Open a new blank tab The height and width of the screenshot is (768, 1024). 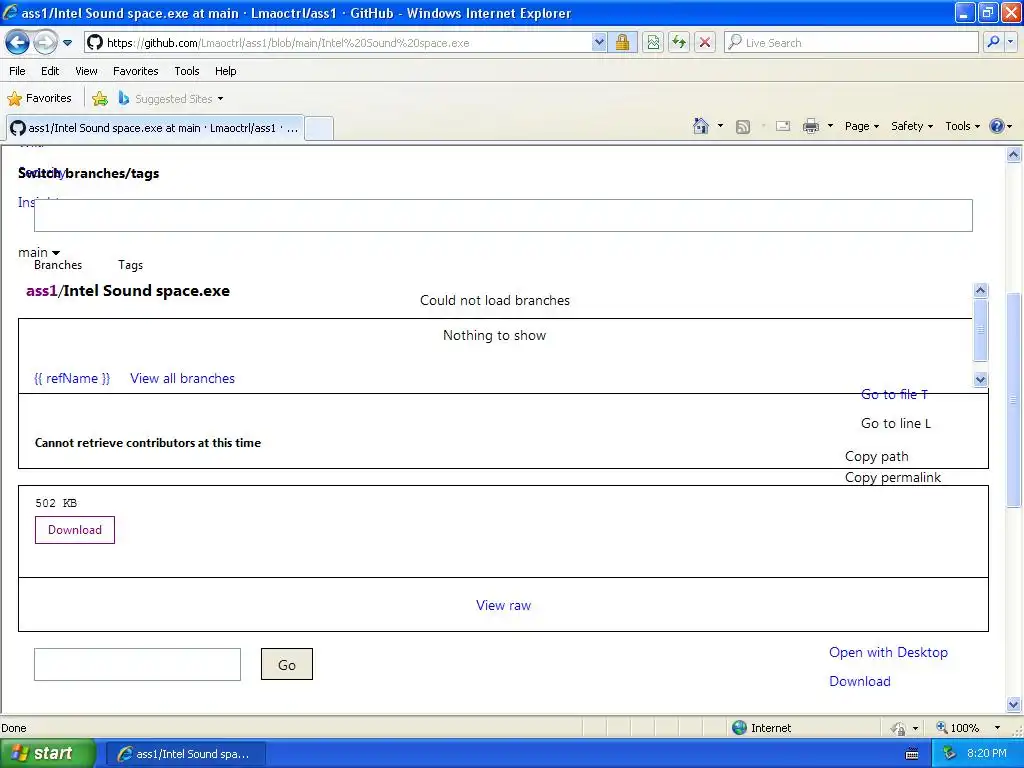coord(319,128)
